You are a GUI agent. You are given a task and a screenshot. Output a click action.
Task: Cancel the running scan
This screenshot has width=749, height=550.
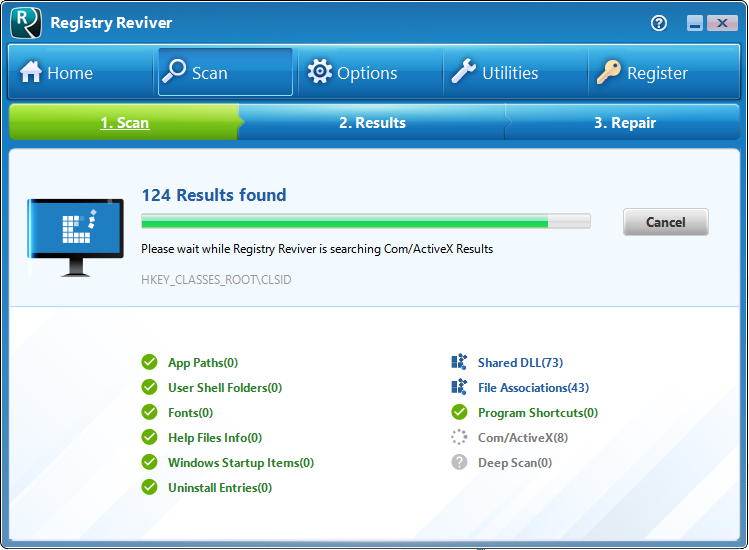(x=665, y=222)
